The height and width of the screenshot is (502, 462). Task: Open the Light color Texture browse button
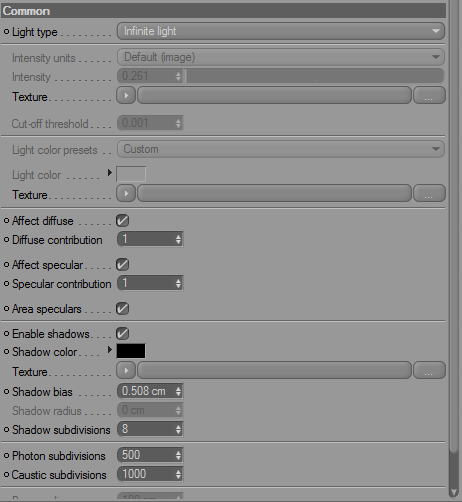tap(429, 193)
